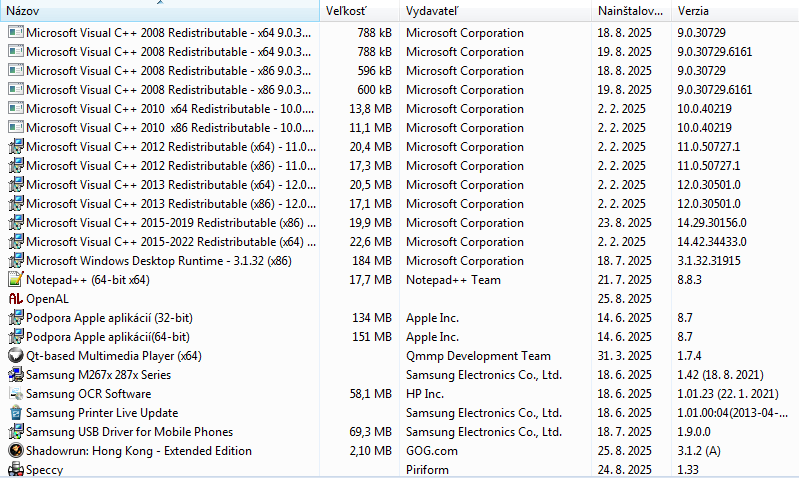Screen dimensions: 799x478
Task: Click install date 21. 7. 2025
Action: click(x=624, y=280)
